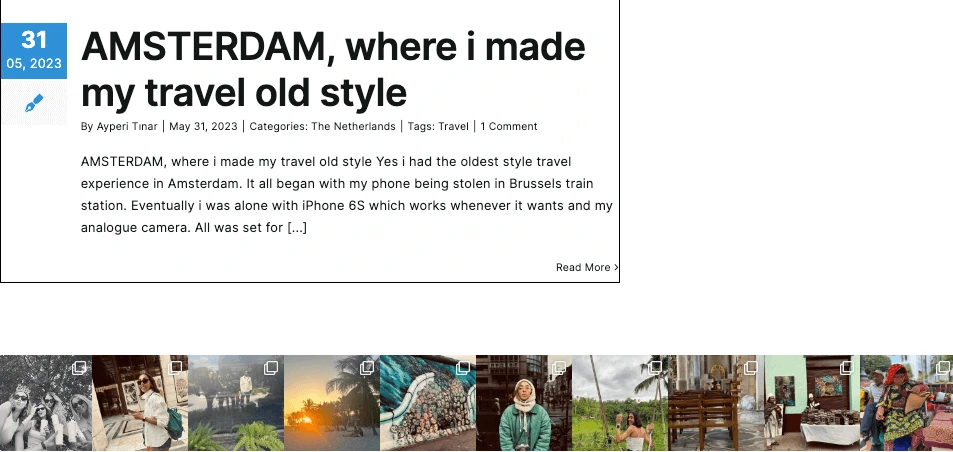Open the church wooden pews photo

[716, 403]
